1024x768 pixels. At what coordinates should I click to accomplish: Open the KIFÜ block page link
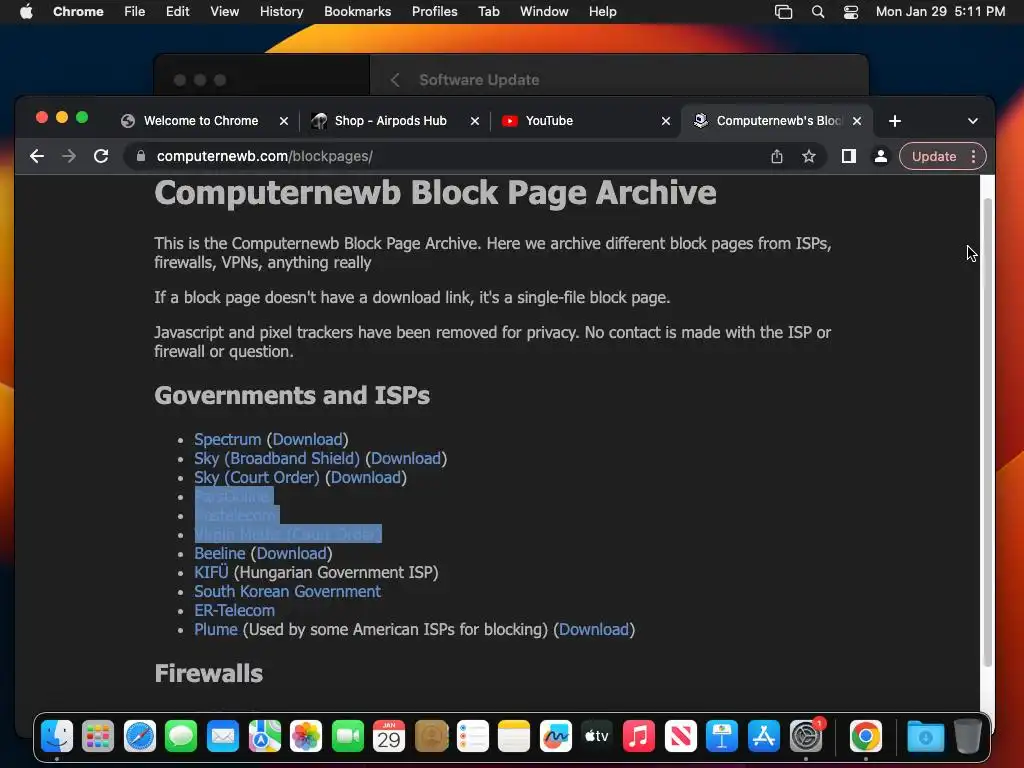[x=211, y=572]
